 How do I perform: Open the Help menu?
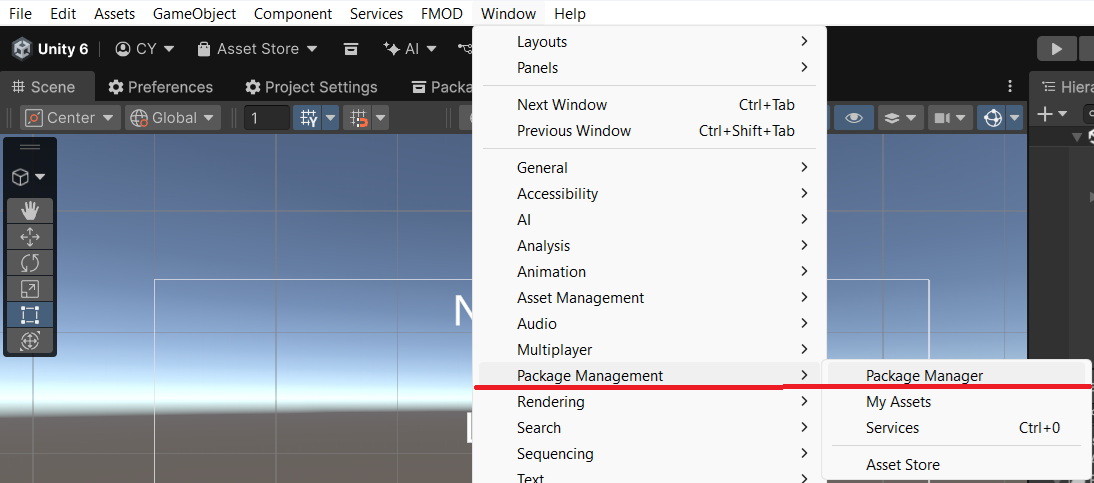click(570, 13)
